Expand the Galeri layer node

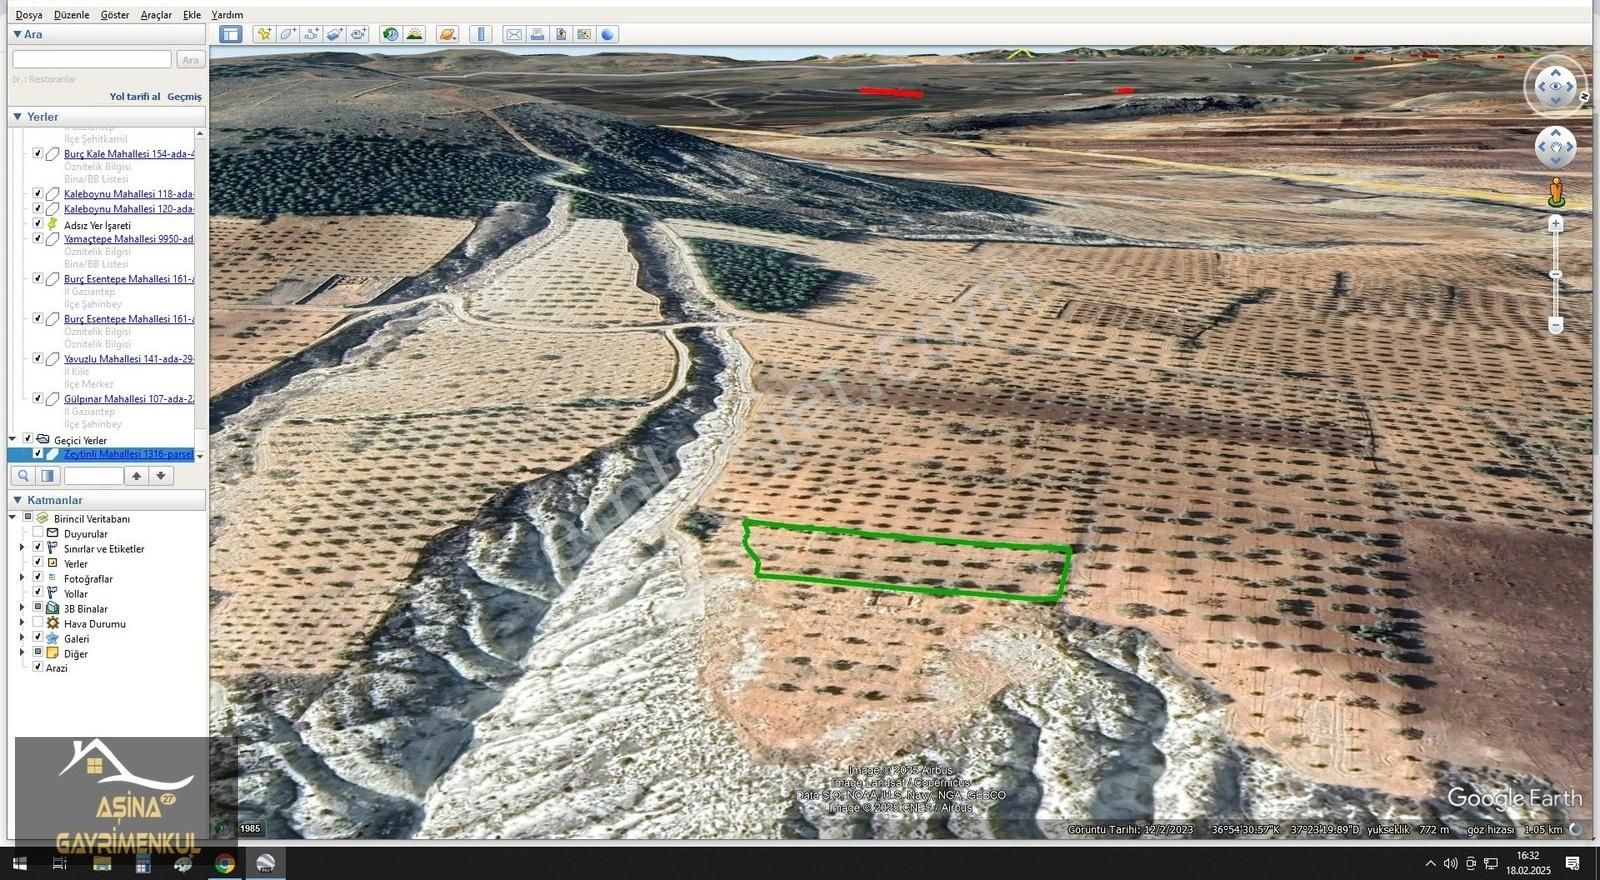point(22,638)
